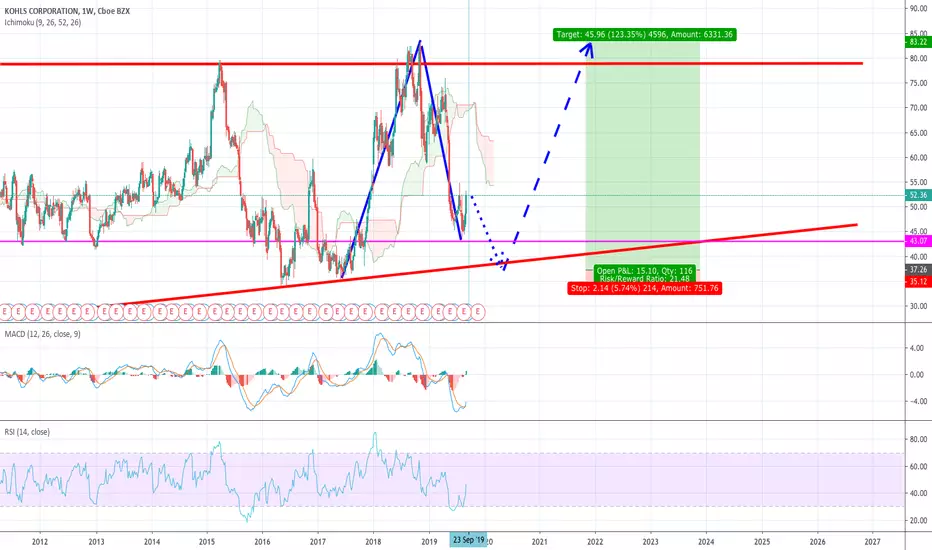
Task: Click 50.00 on the price axis
Action: click(x=918, y=207)
